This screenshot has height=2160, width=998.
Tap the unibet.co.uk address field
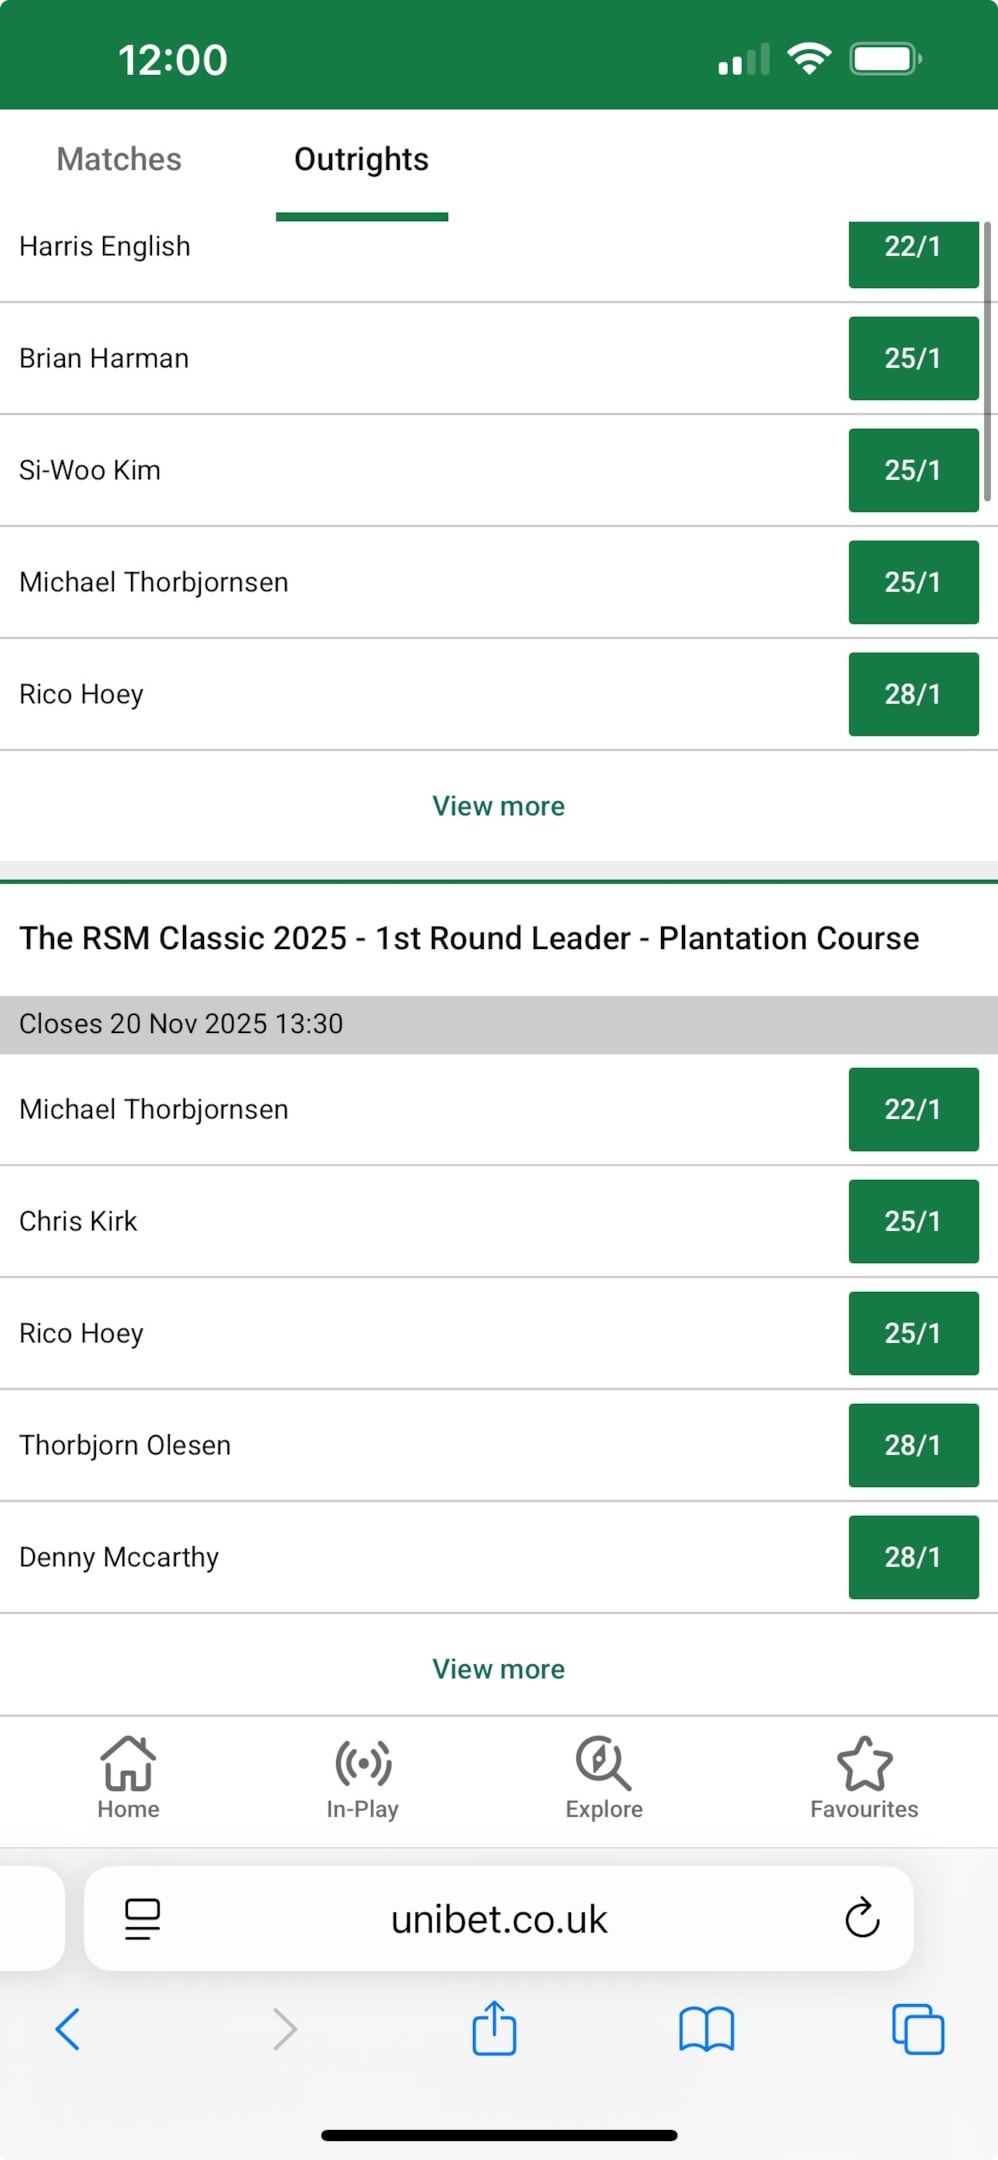[x=498, y=1919]
